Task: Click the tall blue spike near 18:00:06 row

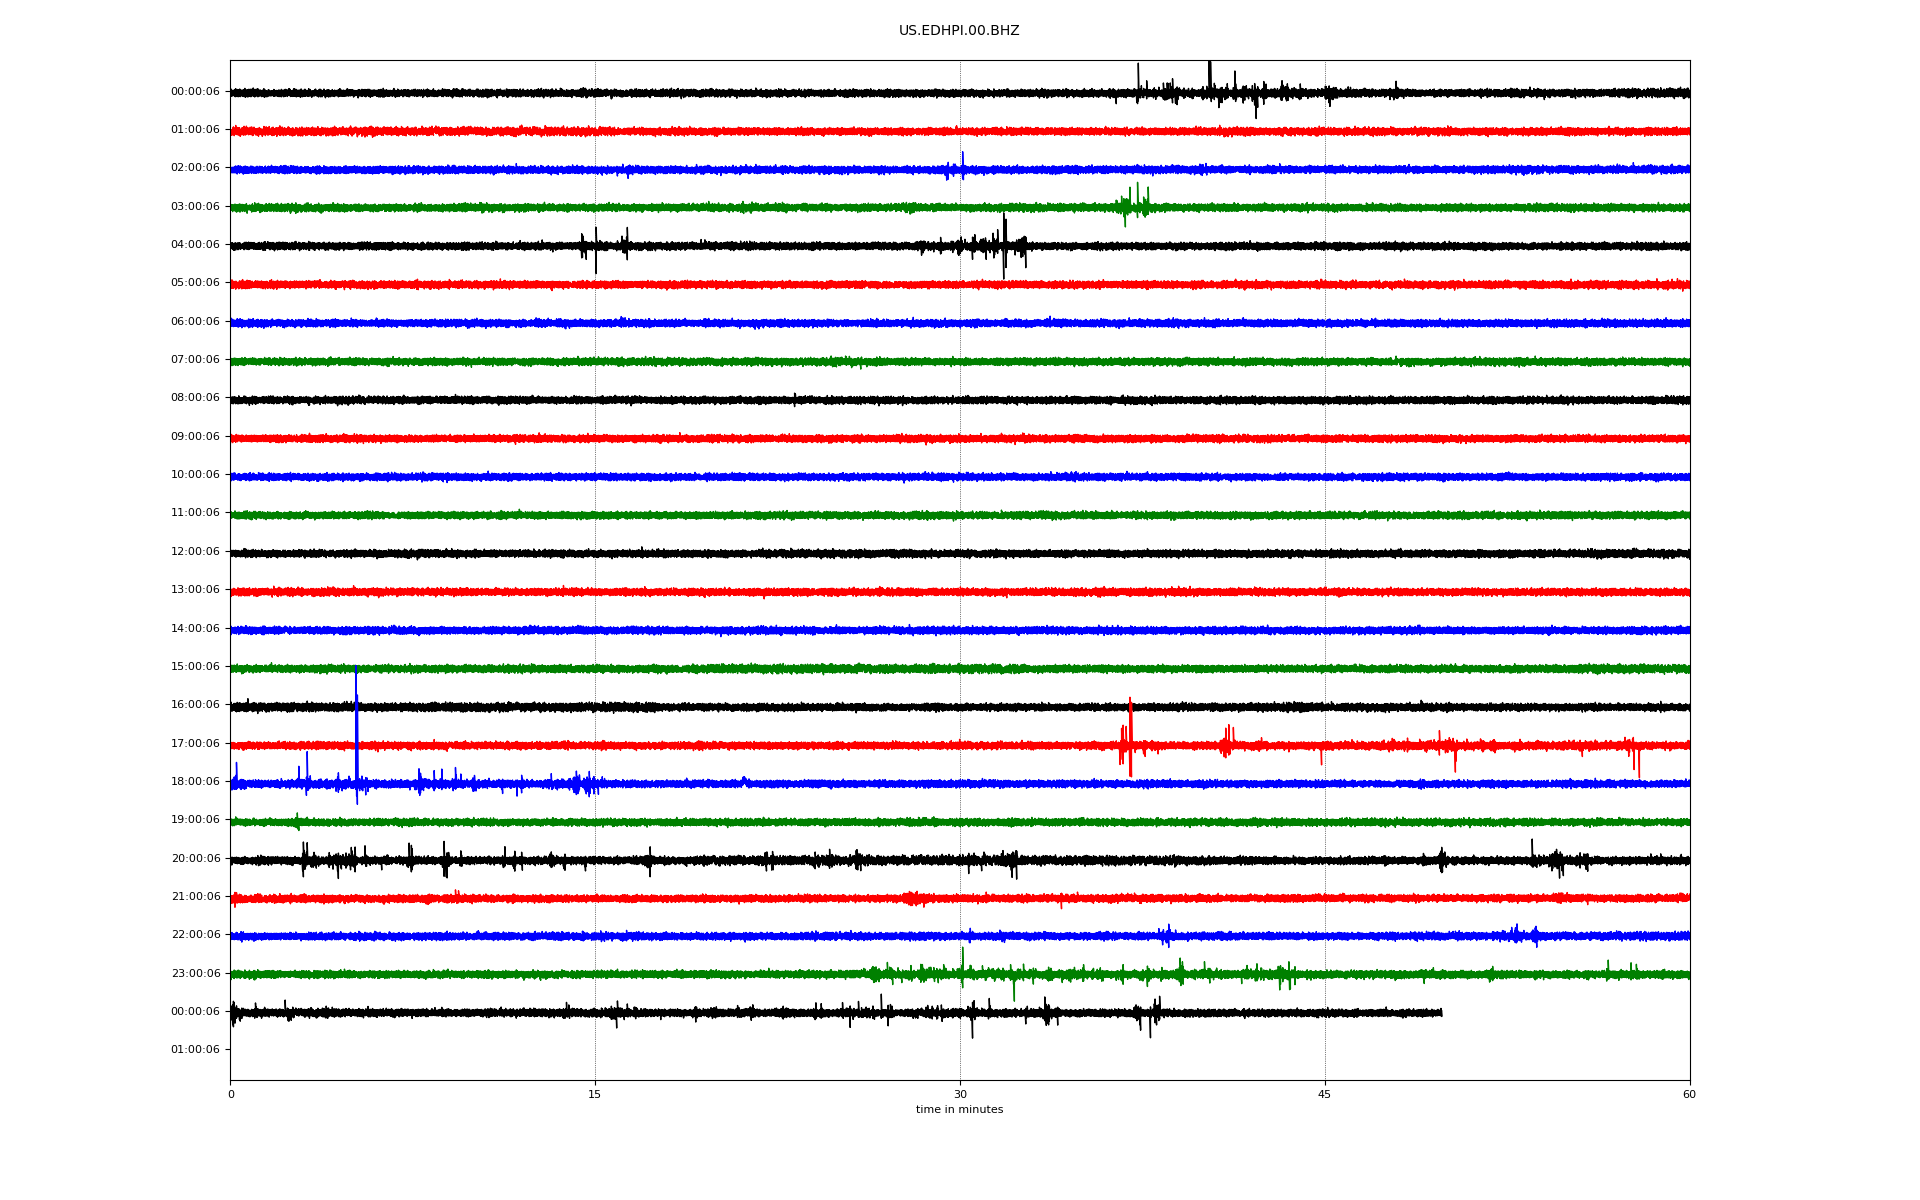Action: (x=356, y=730)
